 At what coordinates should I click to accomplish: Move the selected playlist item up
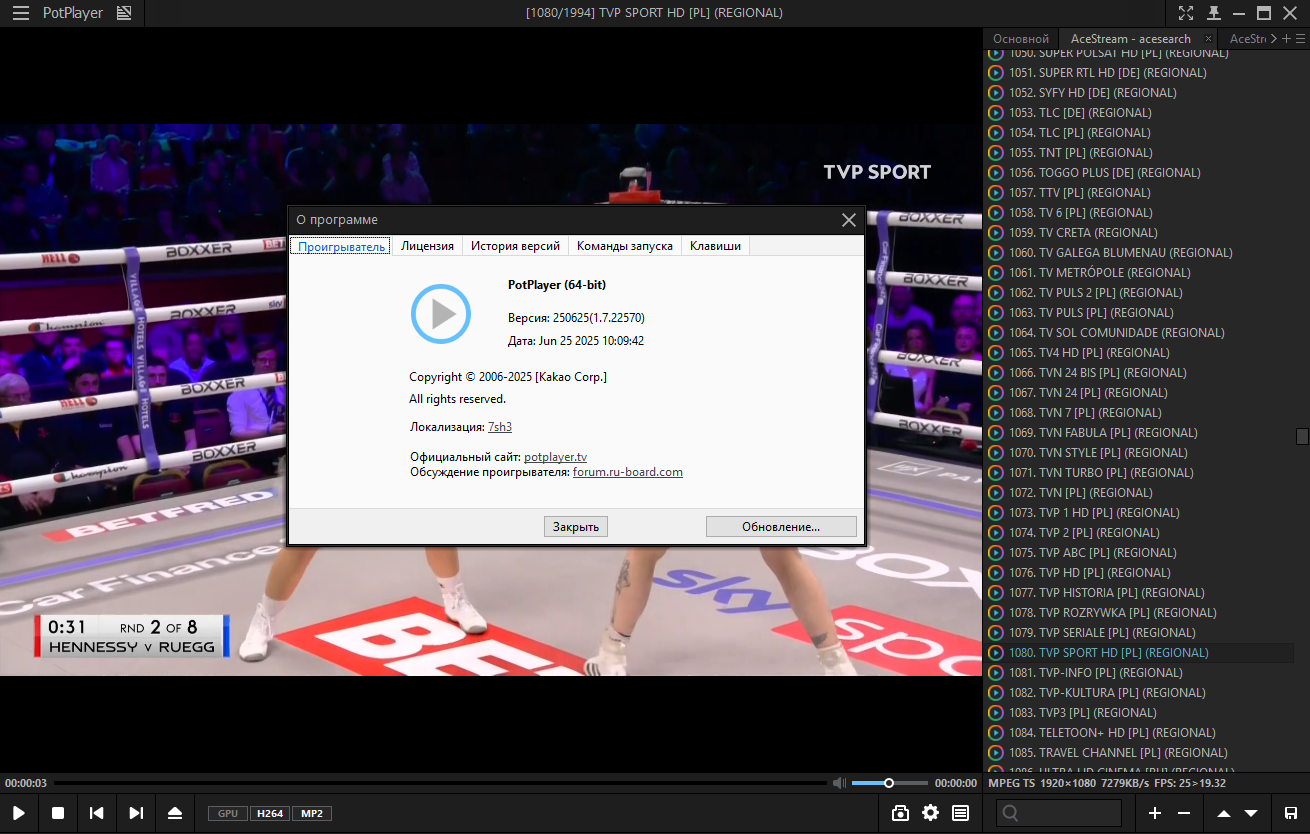1224,813
